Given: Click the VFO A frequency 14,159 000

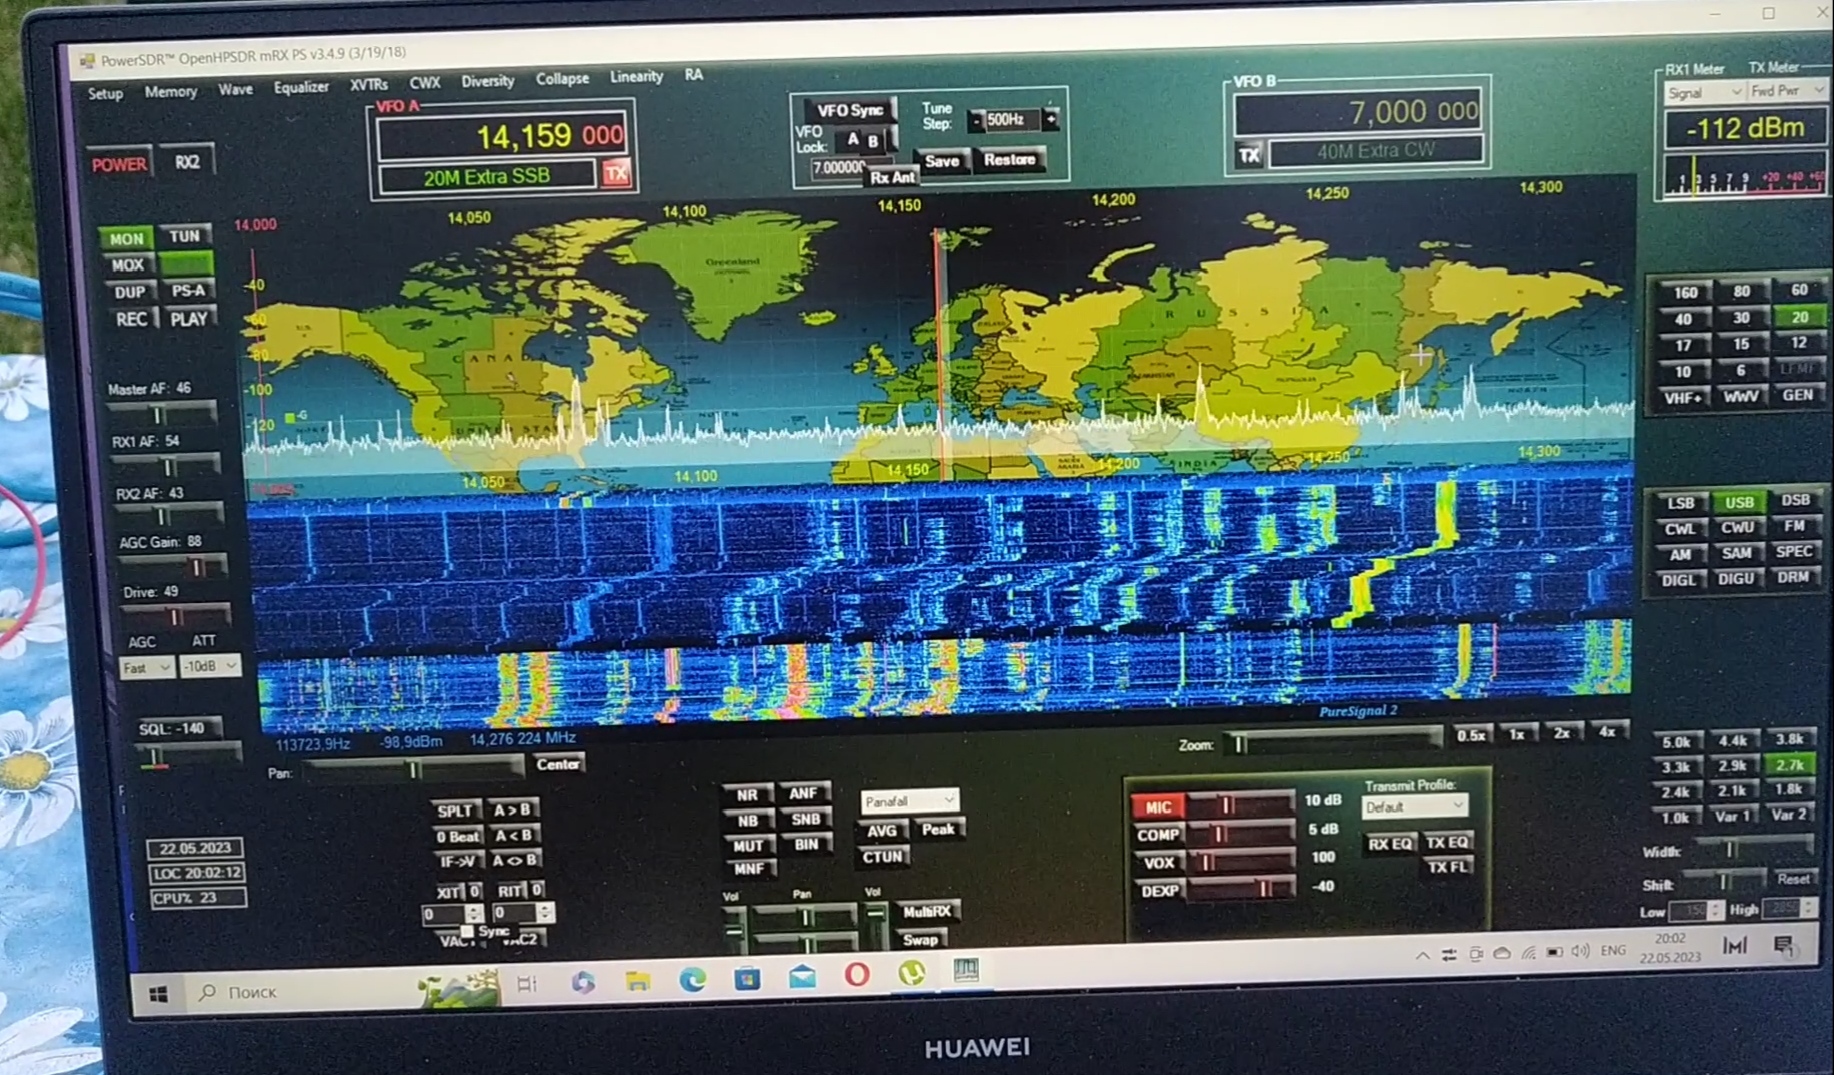Looking at the screenshot, I should click(x=502, y=136).
